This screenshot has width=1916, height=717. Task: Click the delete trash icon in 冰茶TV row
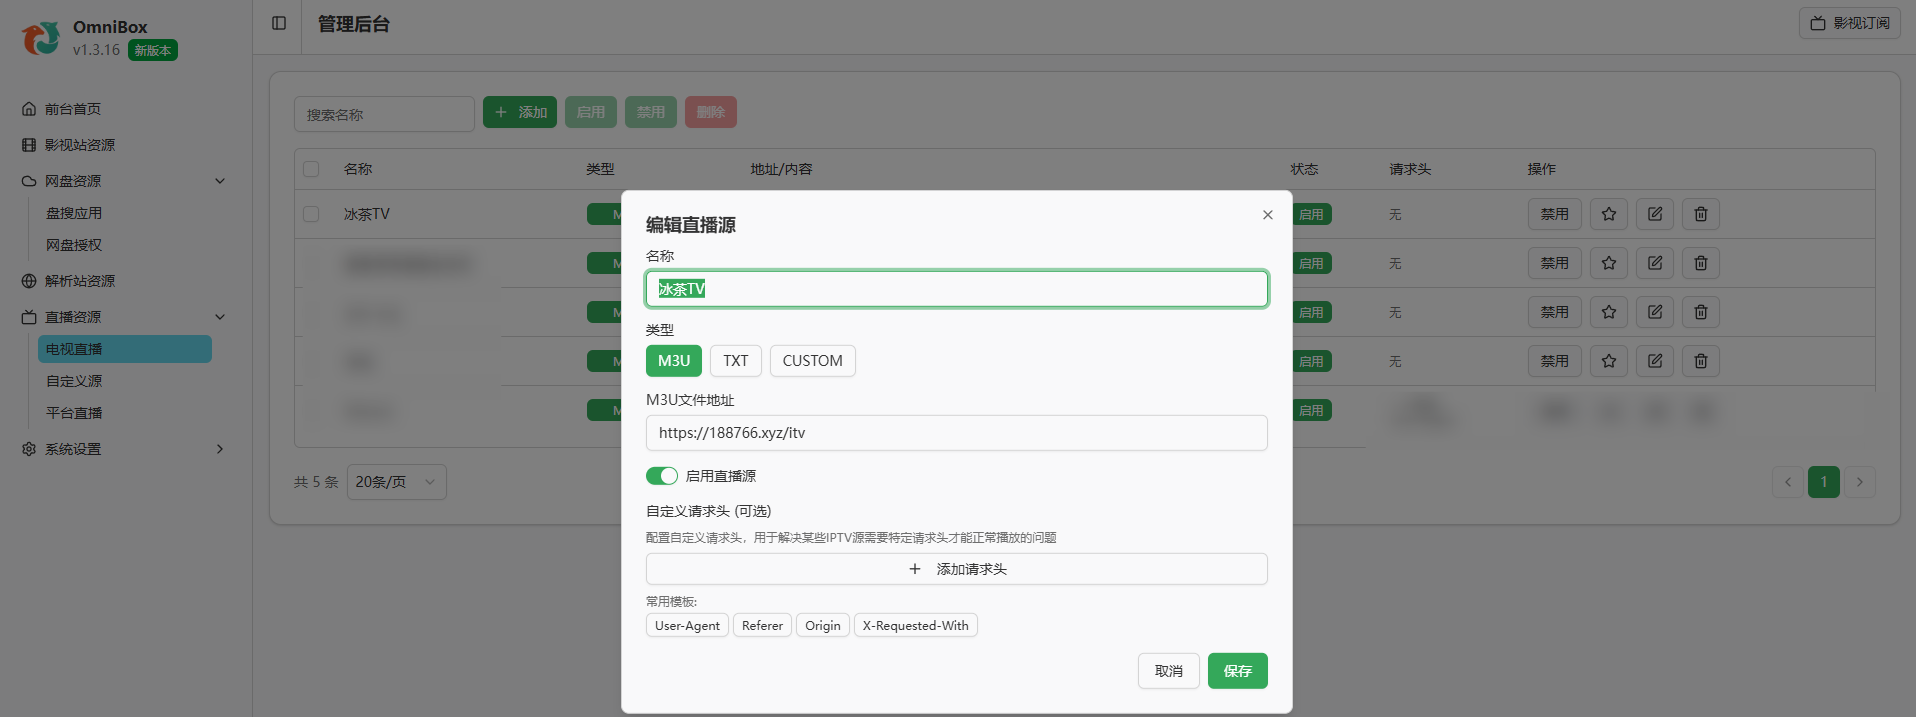point(1700,214)
